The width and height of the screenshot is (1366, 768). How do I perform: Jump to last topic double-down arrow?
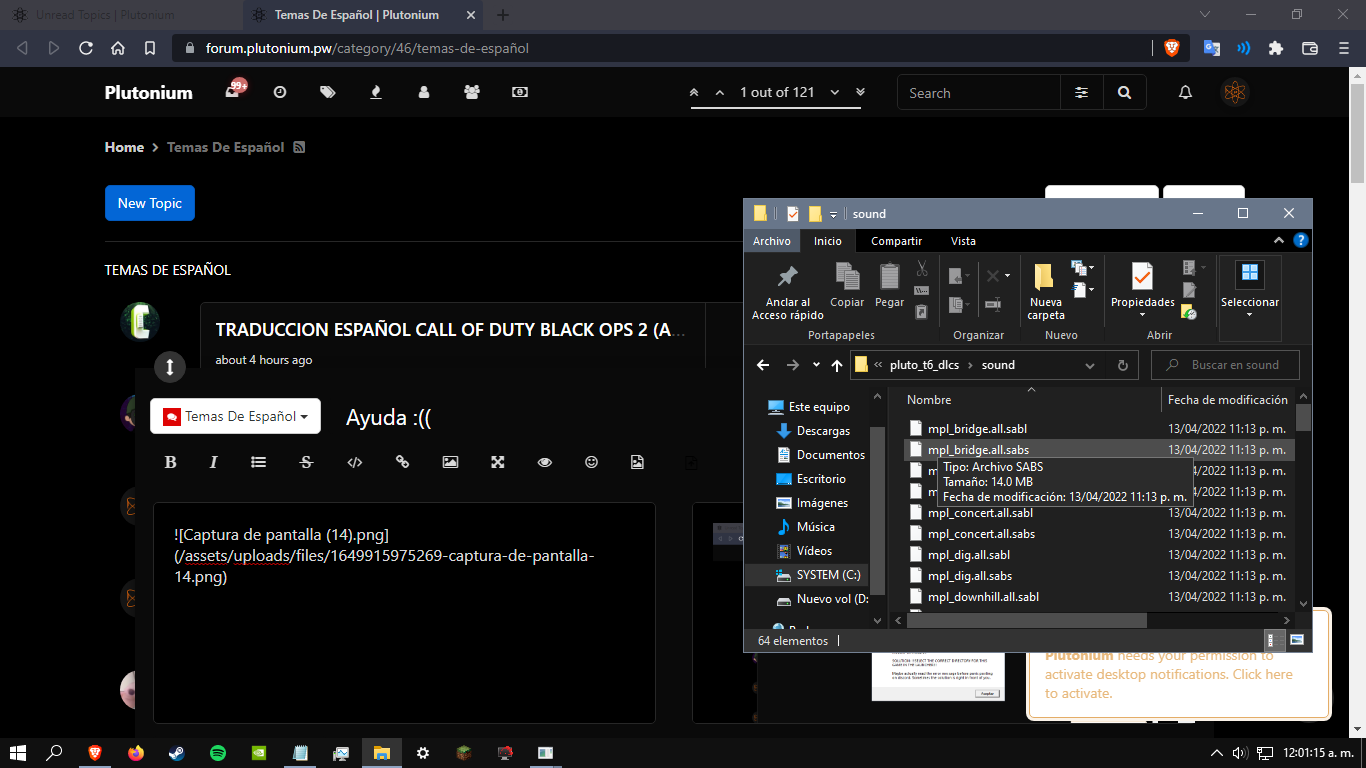click(x=860, y=92)
